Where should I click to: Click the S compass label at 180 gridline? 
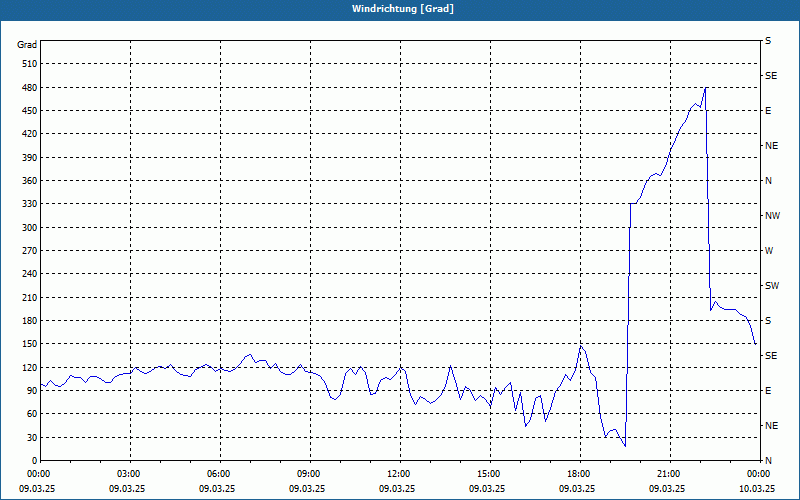coord(768,321)
